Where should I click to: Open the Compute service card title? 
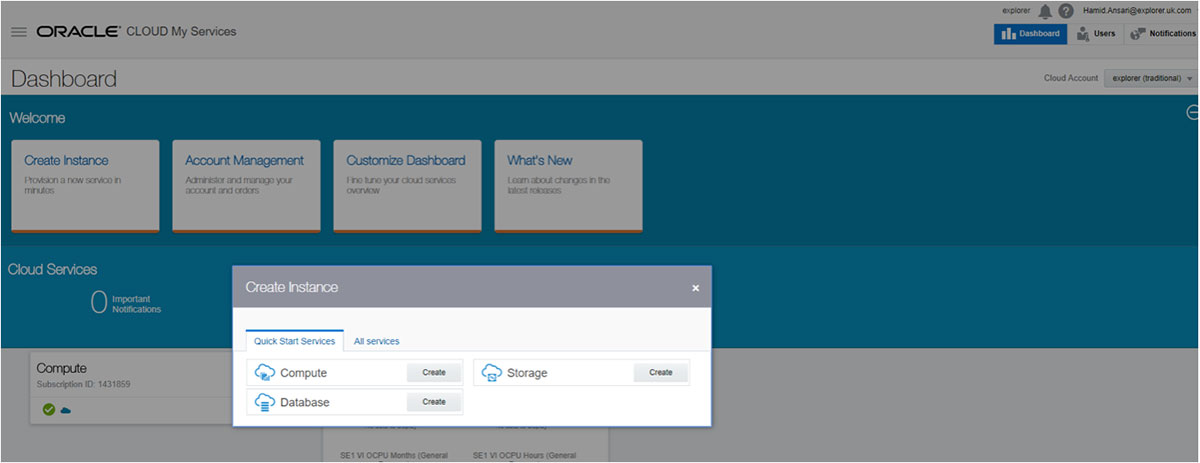62,368
